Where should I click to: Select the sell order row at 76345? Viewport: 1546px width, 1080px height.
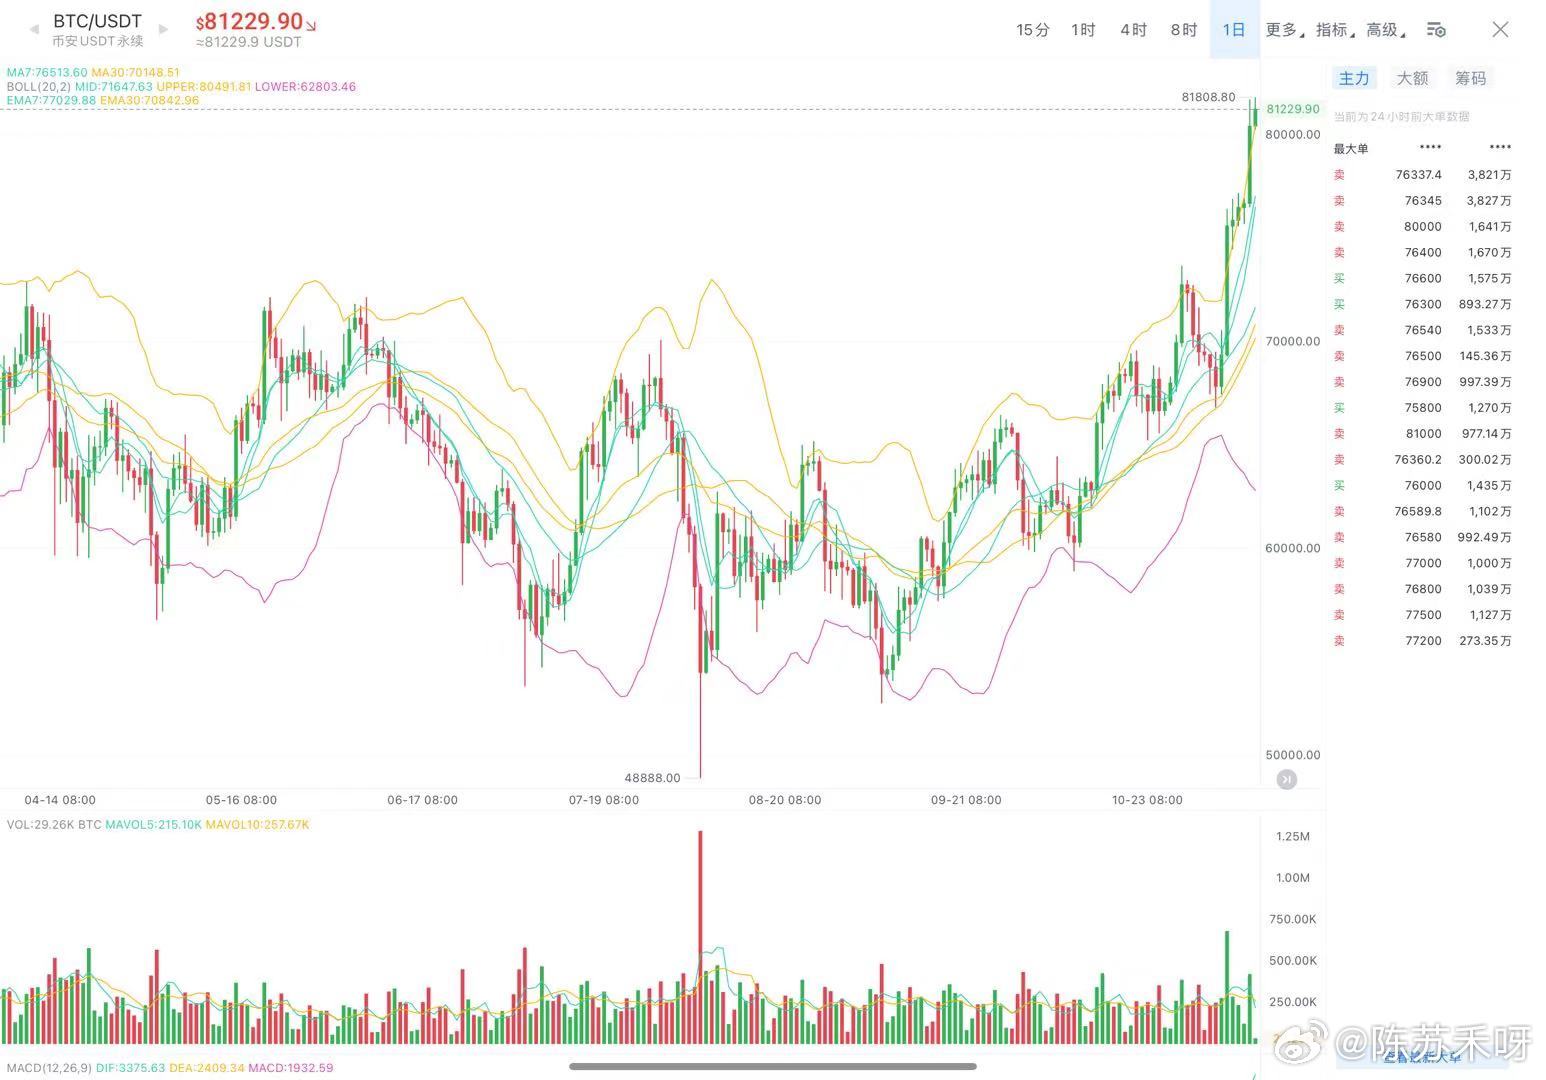[1422, 201]
